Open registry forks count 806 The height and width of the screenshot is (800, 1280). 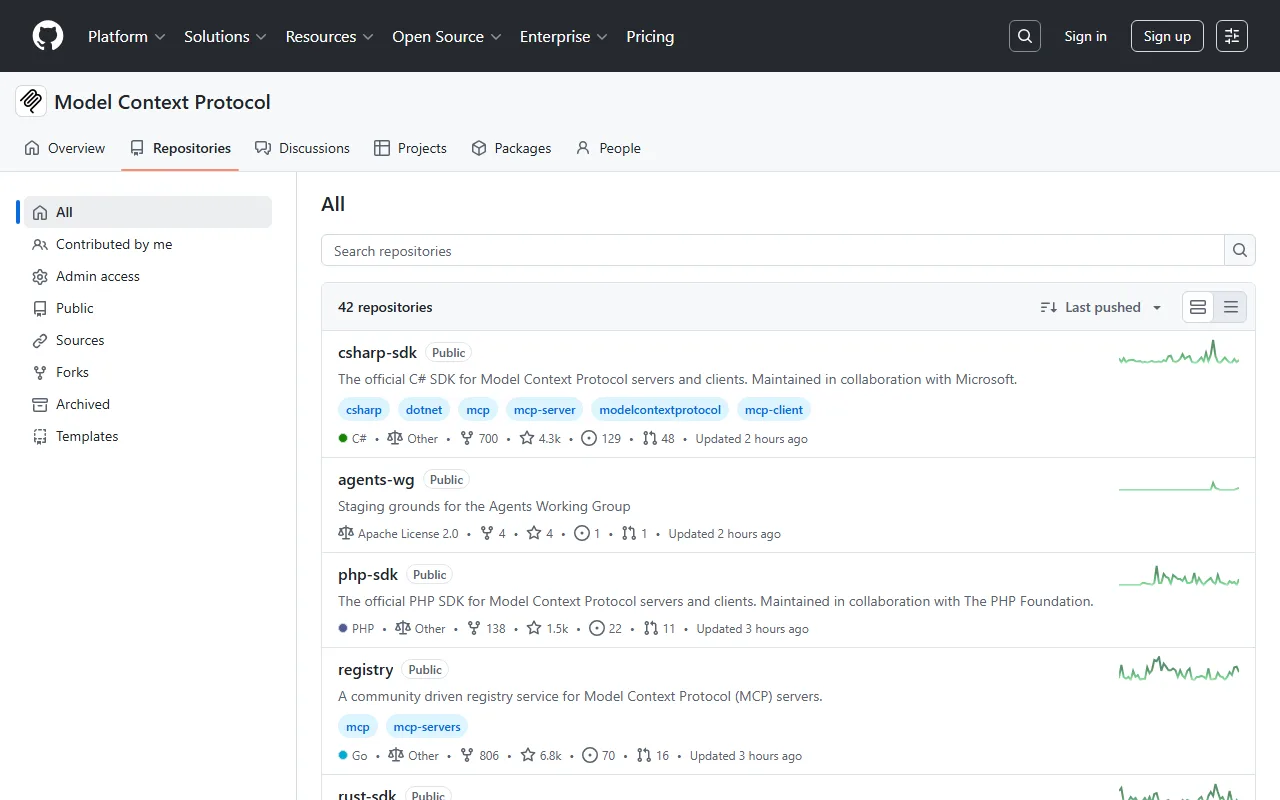point(480,755)
